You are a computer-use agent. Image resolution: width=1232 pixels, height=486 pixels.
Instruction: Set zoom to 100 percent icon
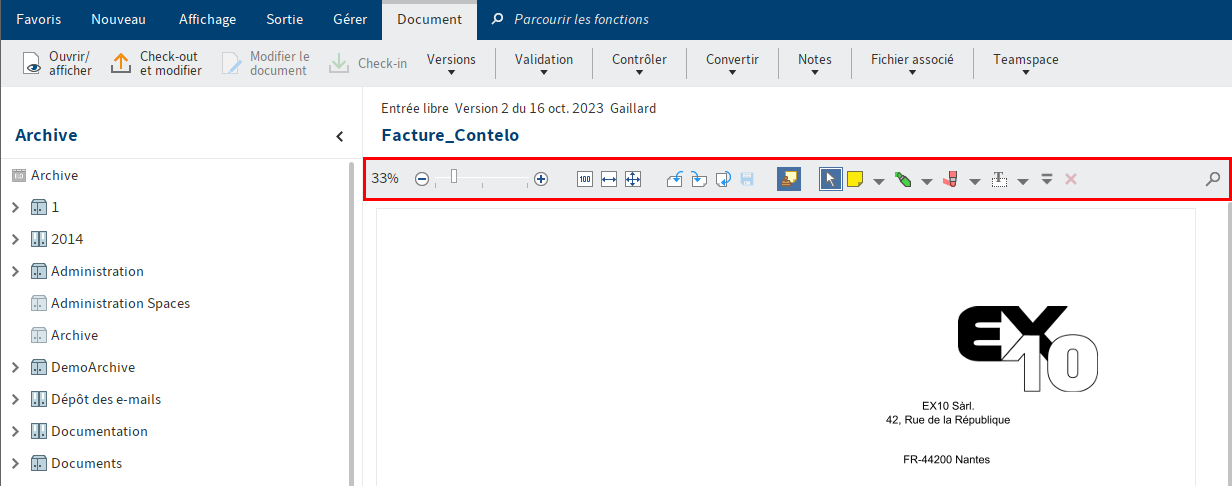point(585,179)
